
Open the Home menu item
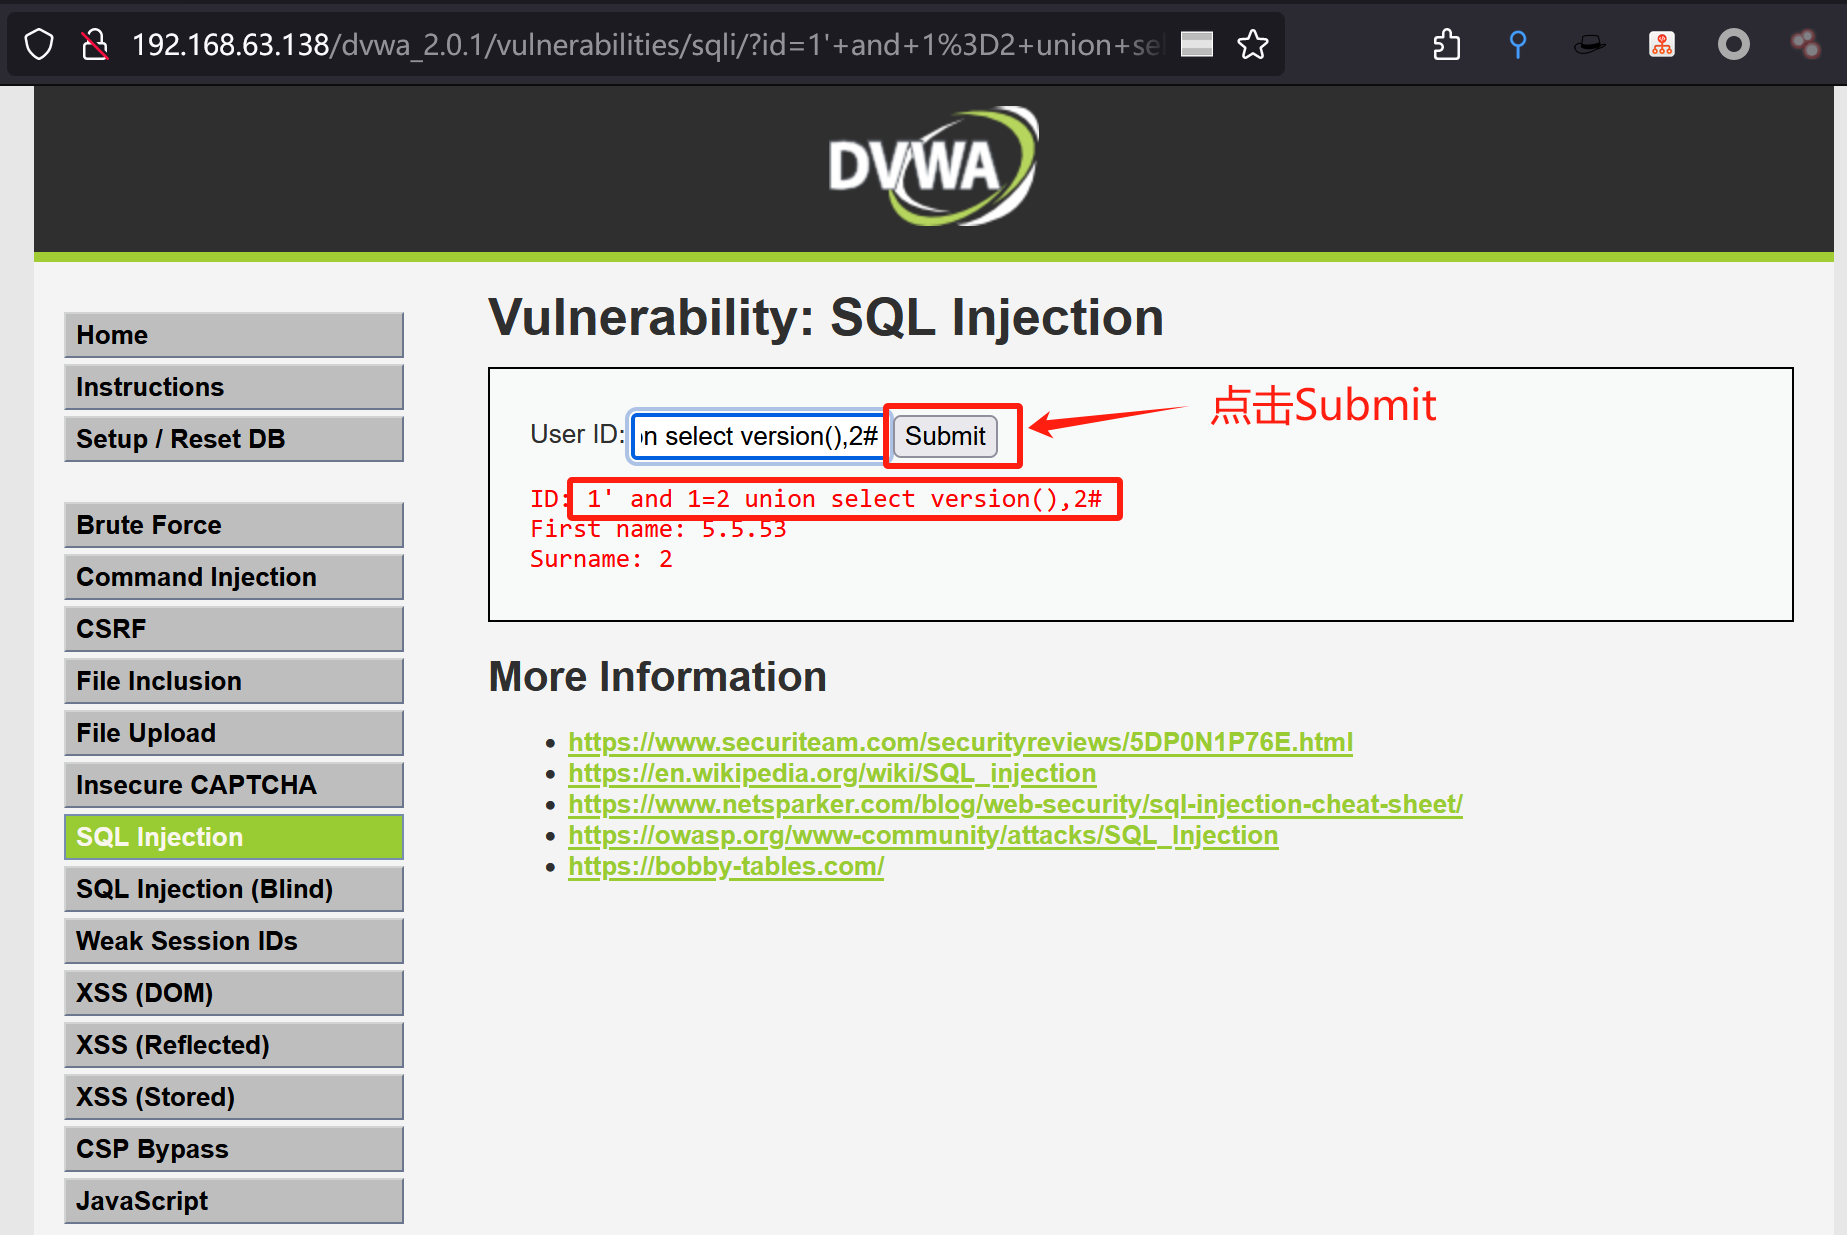(234, 335)
